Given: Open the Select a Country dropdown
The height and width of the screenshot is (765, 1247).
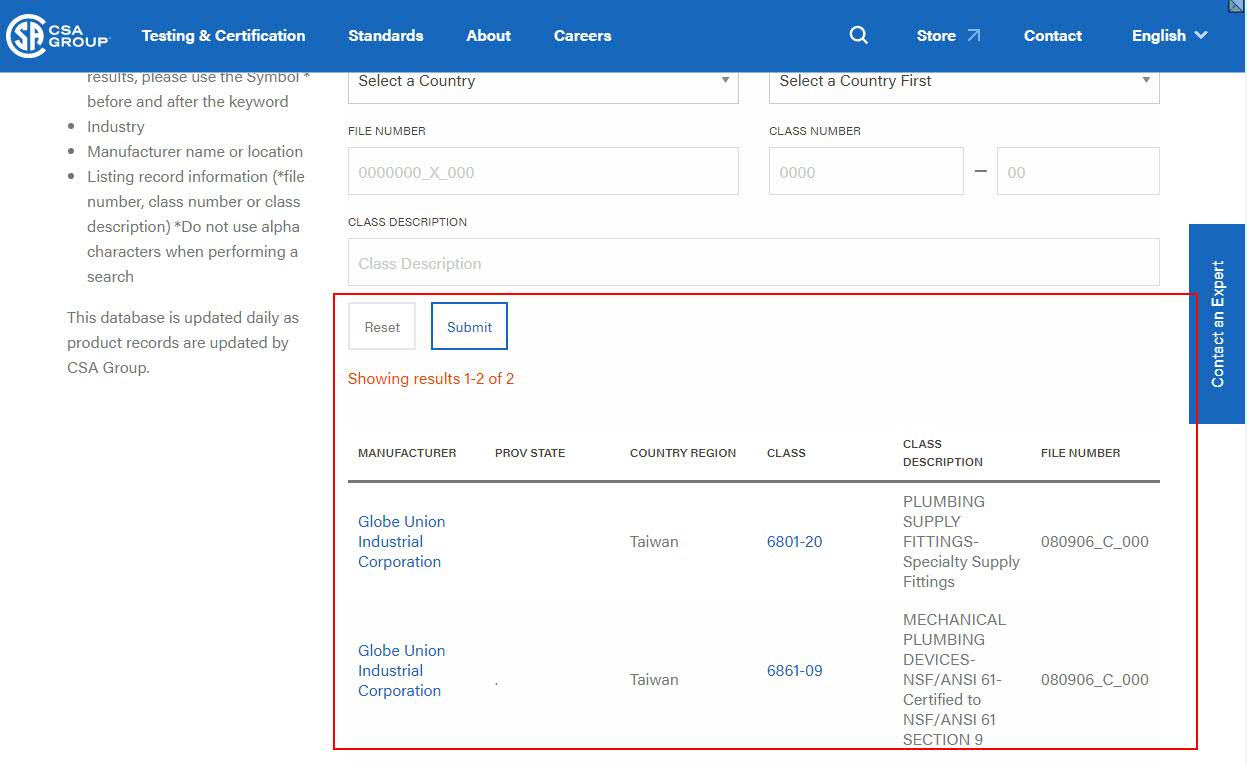Looking at the screenshot, I should (x=542, y=81).
